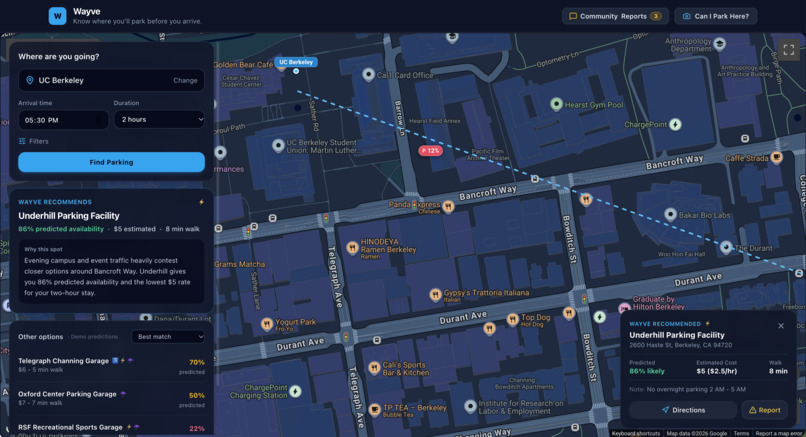This screenshot has width=806, height=437.
Task: Open the Filters options
Action: click(x=33, y=141)
